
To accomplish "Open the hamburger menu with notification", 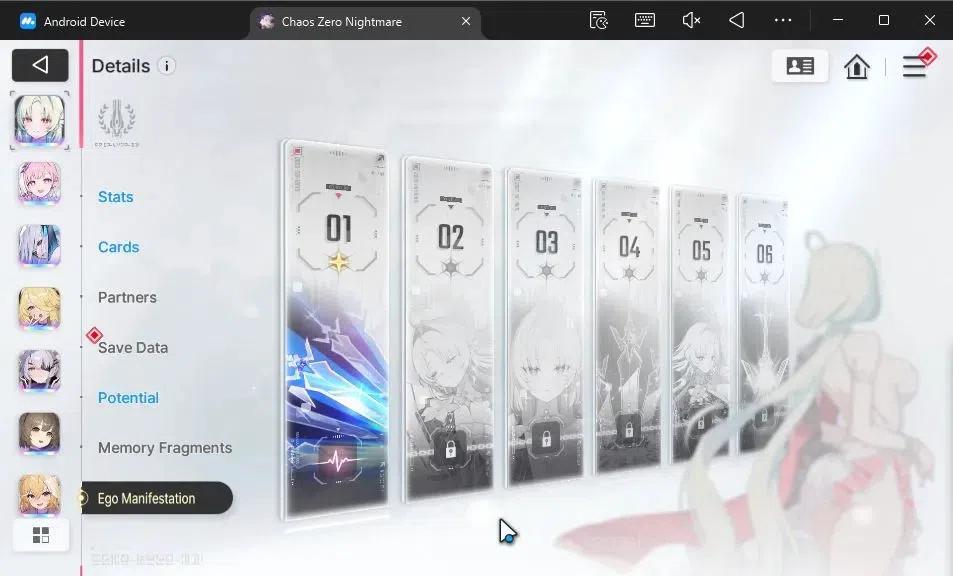I will click(916, 65).
